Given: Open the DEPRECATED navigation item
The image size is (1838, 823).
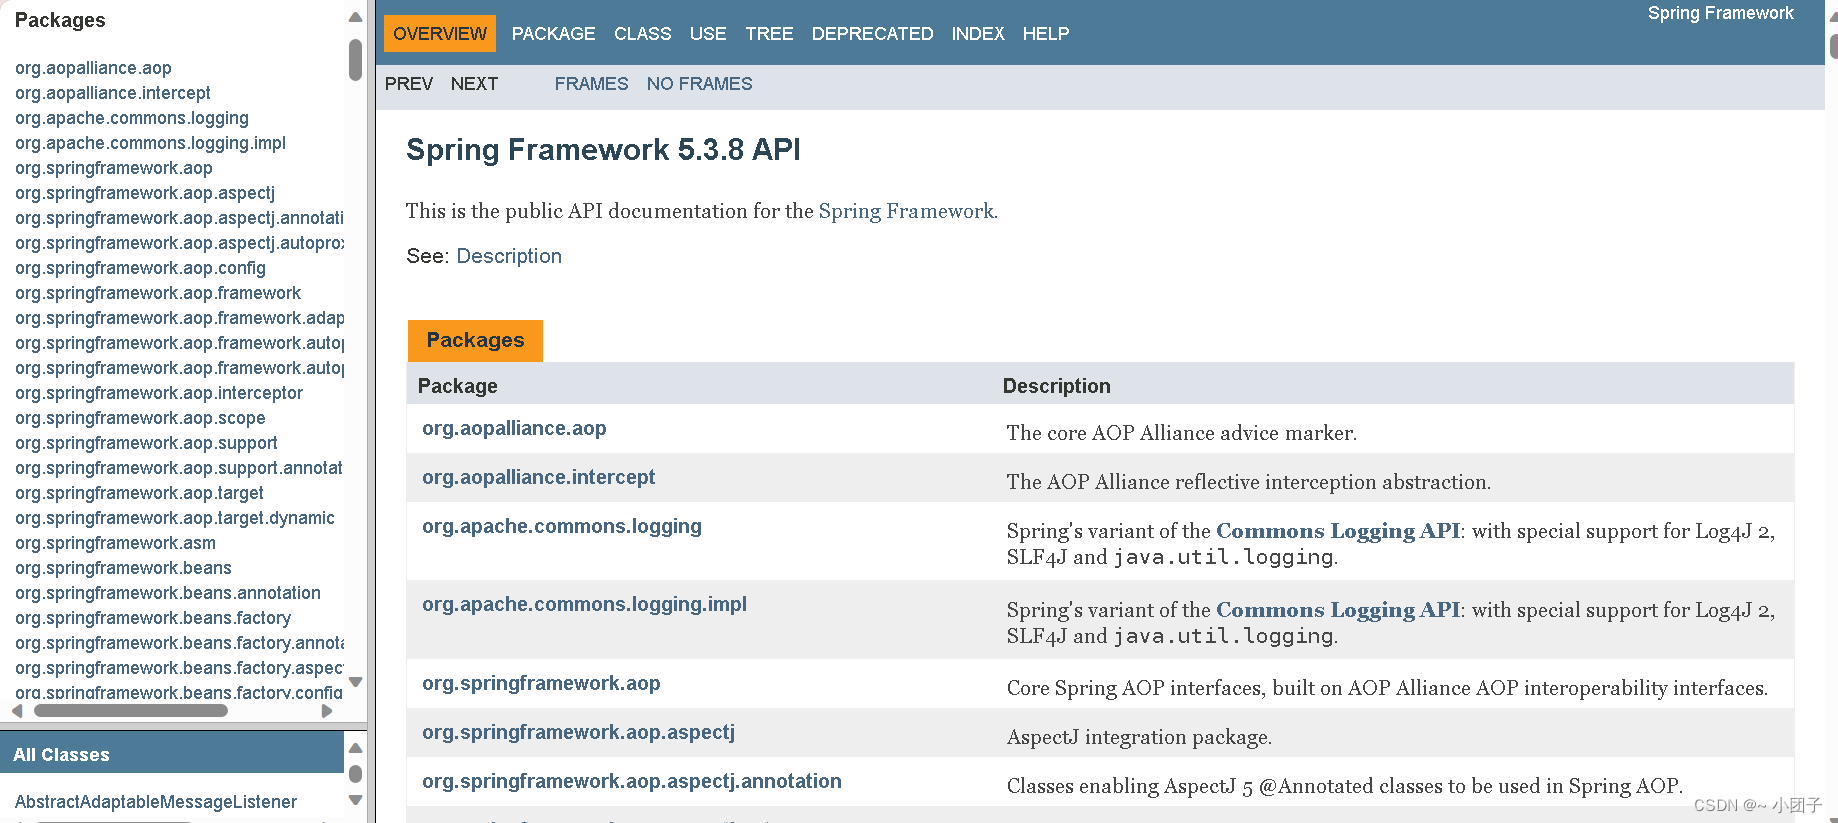Looking at the screenshot, I should tap(872, 34).
